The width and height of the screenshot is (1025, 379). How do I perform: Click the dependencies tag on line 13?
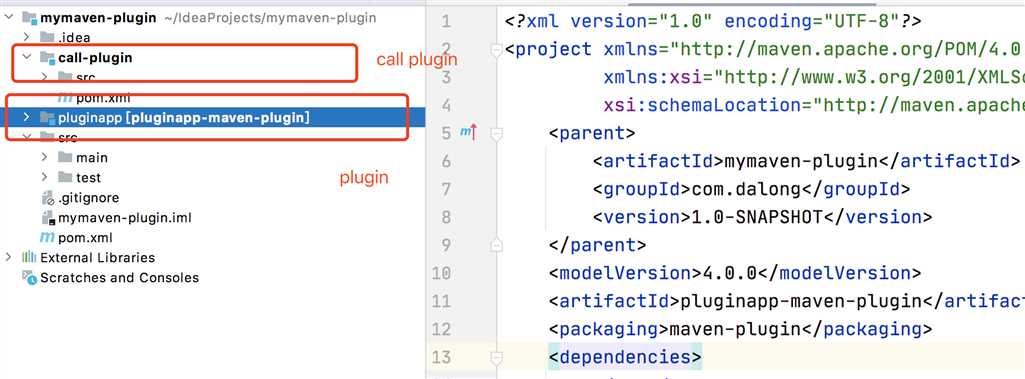point(625,357)
